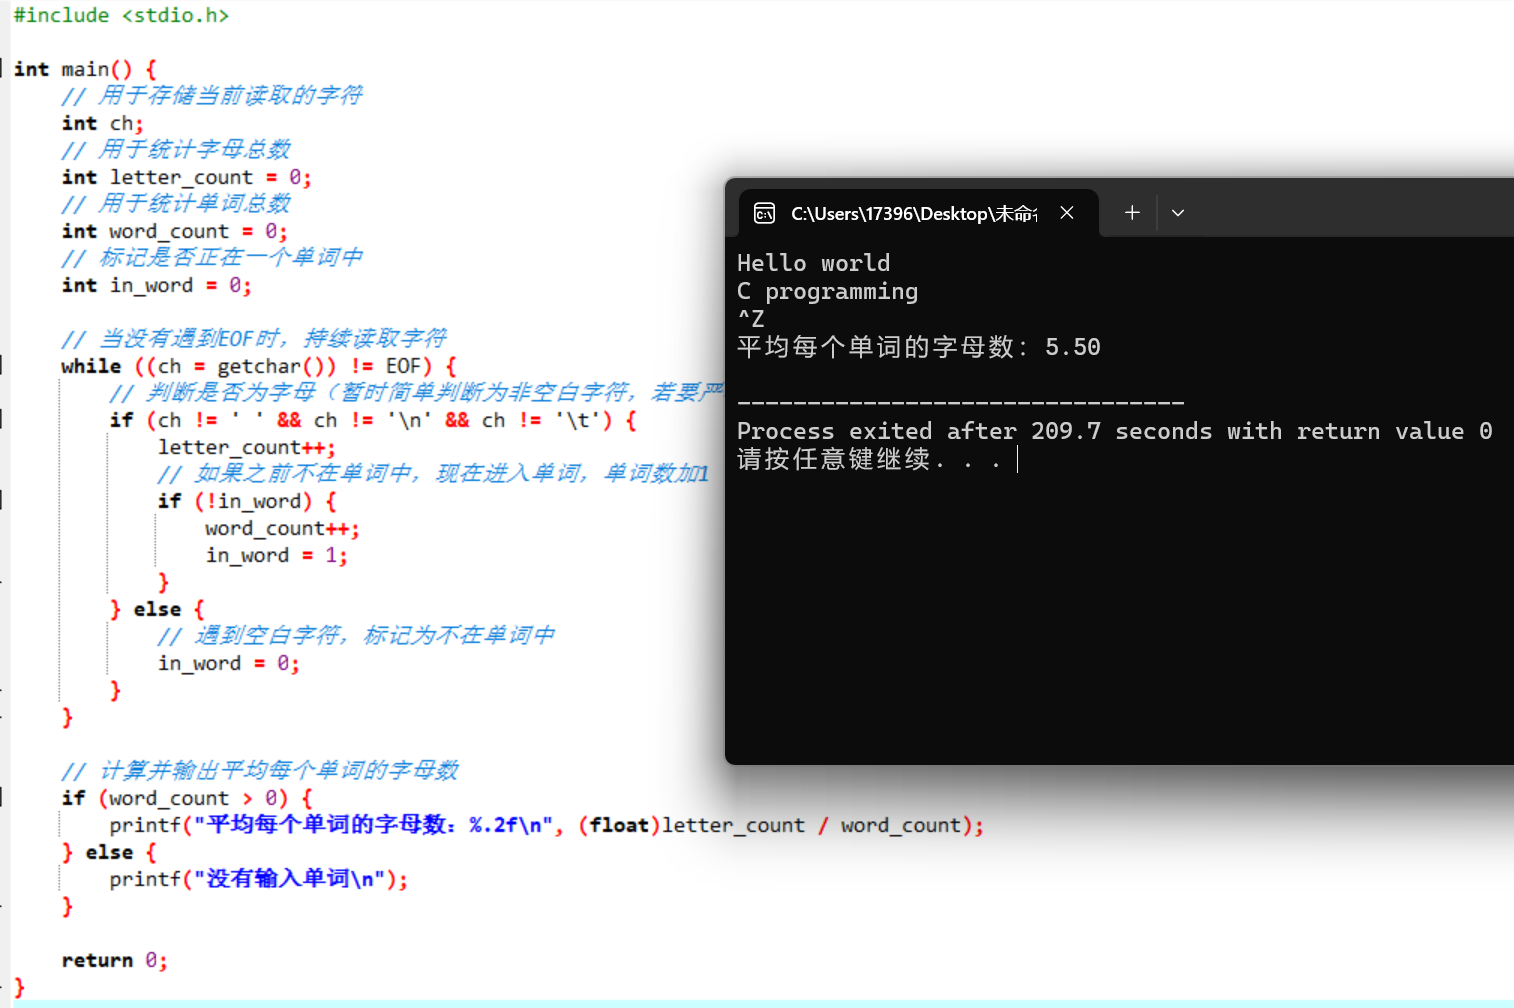The width and height of the screenshot is (1514, 1008).
Task: Click the comment "计算并输出平均每个单词的字母数"
Action: 260,771
